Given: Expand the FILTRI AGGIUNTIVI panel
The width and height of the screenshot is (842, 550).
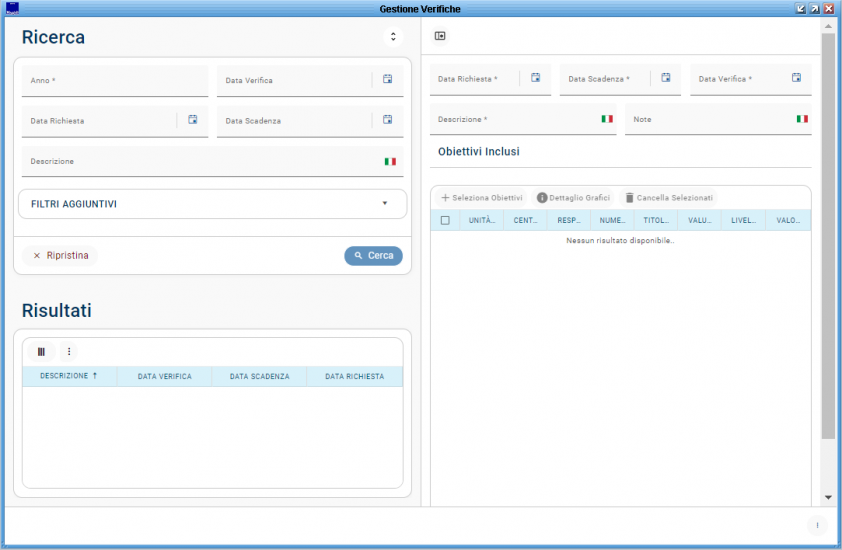Looking at the screenshot, I should [x=213, y=204].
